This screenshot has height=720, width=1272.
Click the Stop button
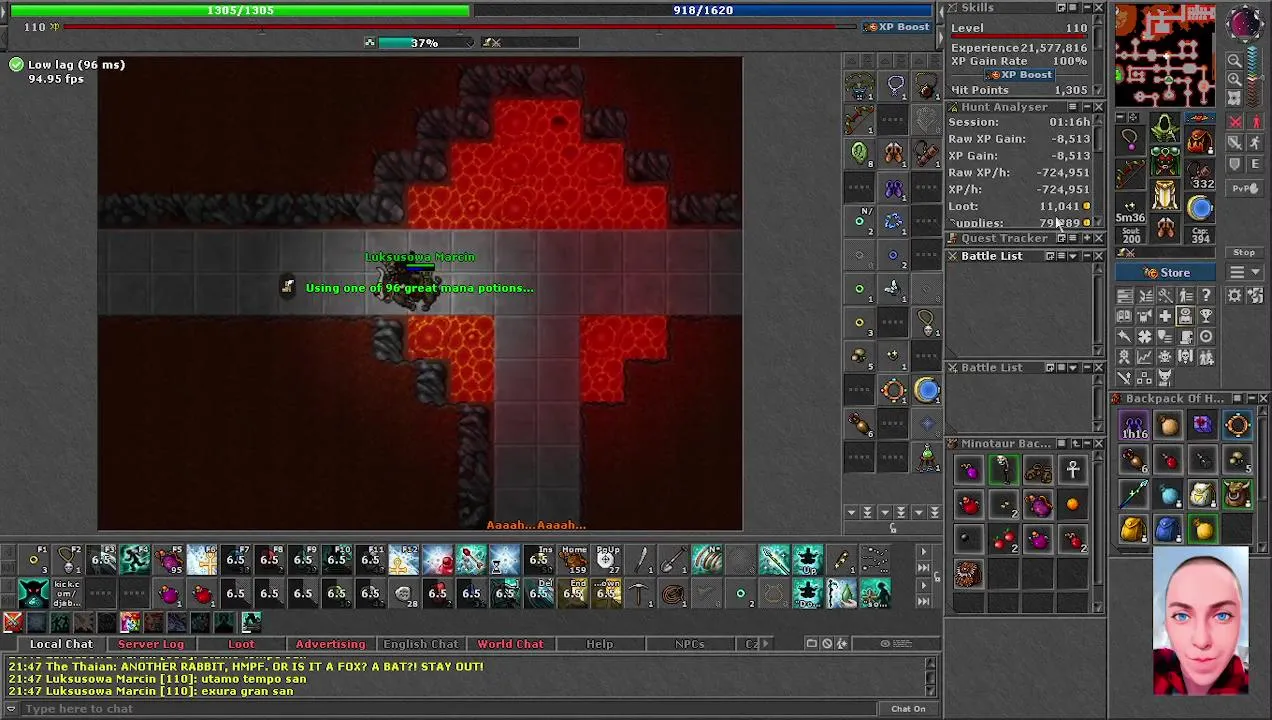[1245, 253]
